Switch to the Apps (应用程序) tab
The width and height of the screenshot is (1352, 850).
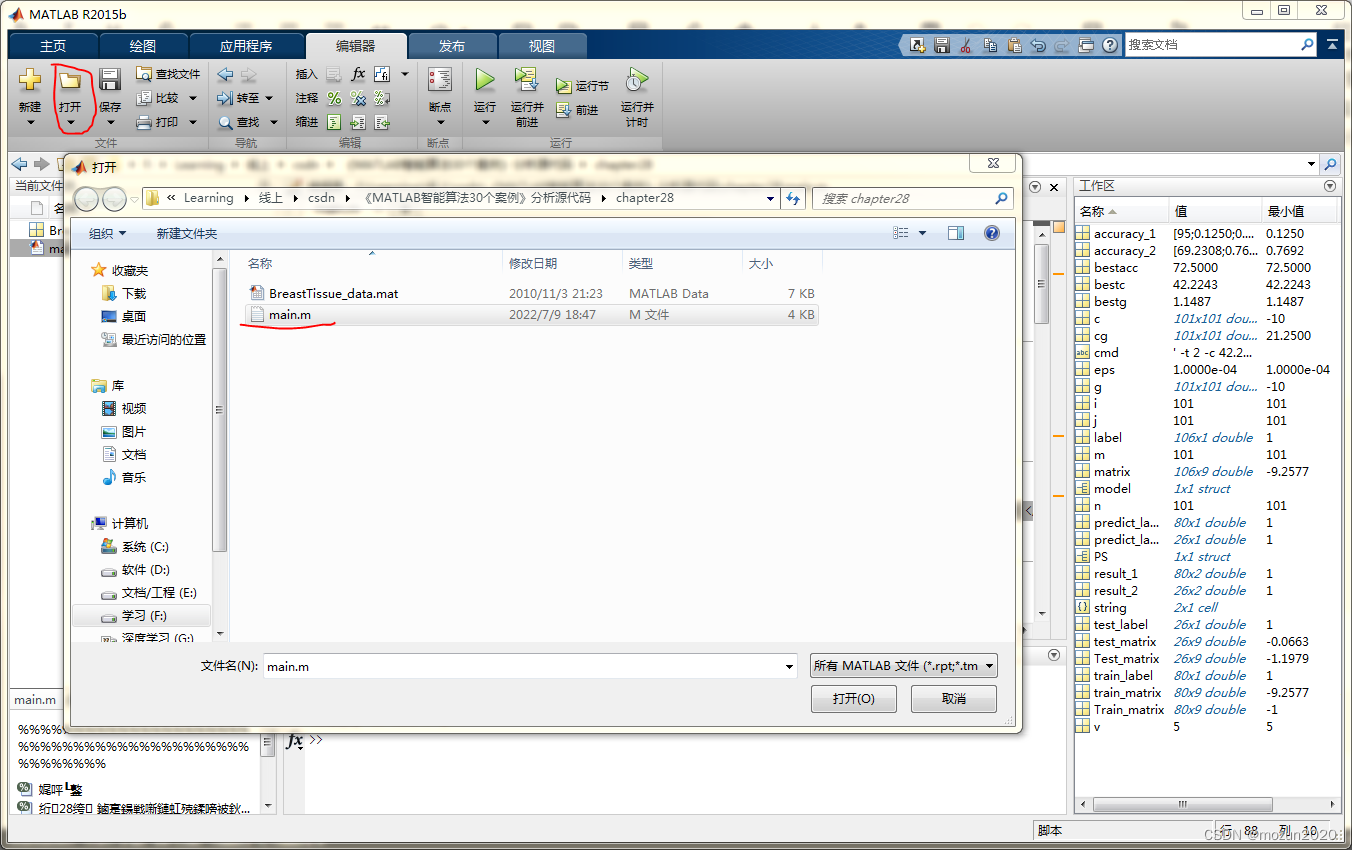[x=246, y=46]
